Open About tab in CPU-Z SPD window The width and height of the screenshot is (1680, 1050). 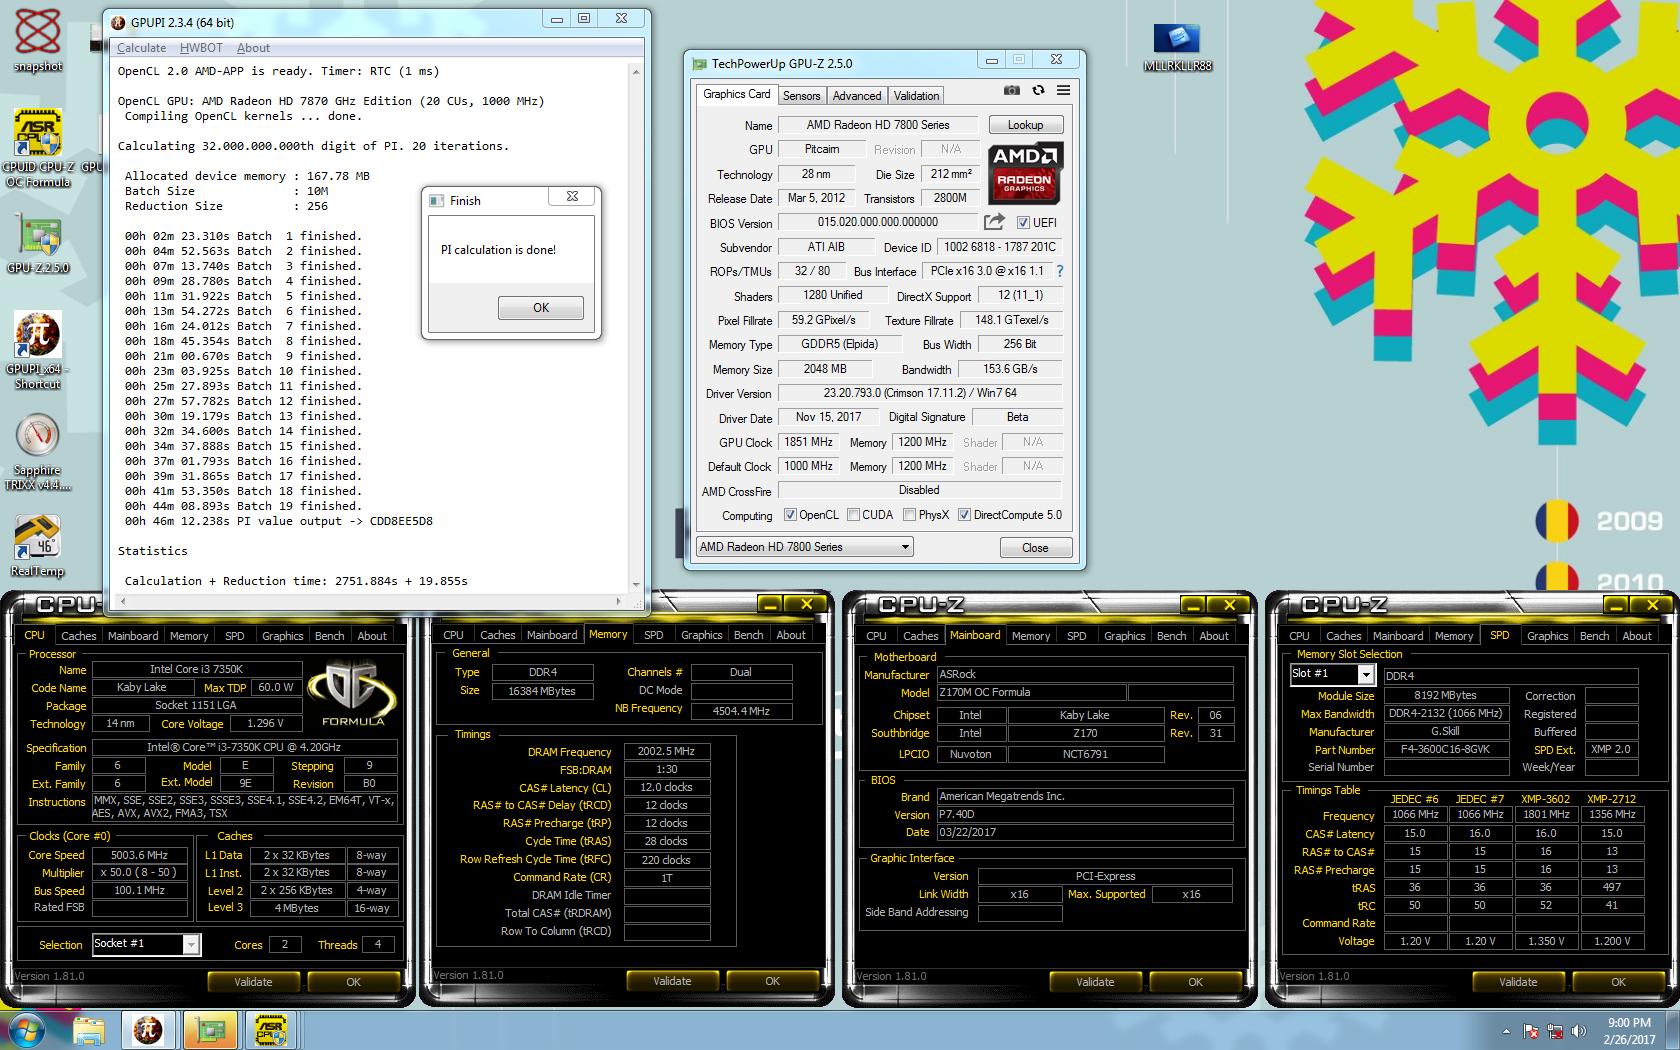coord(1637,636)
